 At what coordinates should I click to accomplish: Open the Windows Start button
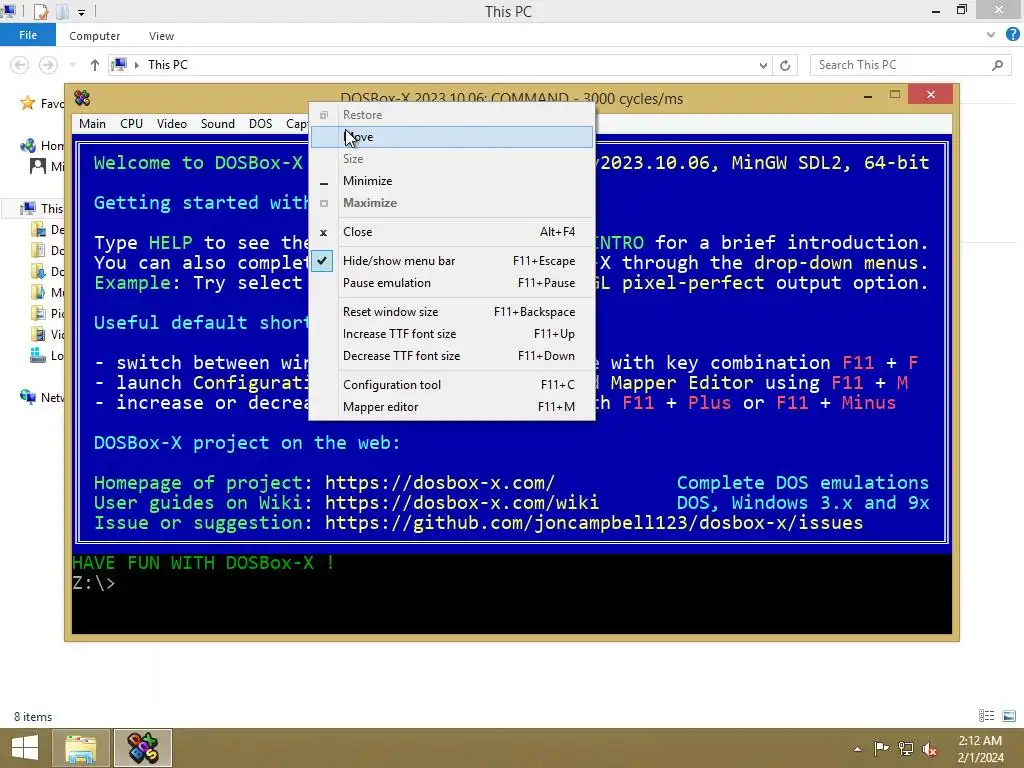pos(25,748)
